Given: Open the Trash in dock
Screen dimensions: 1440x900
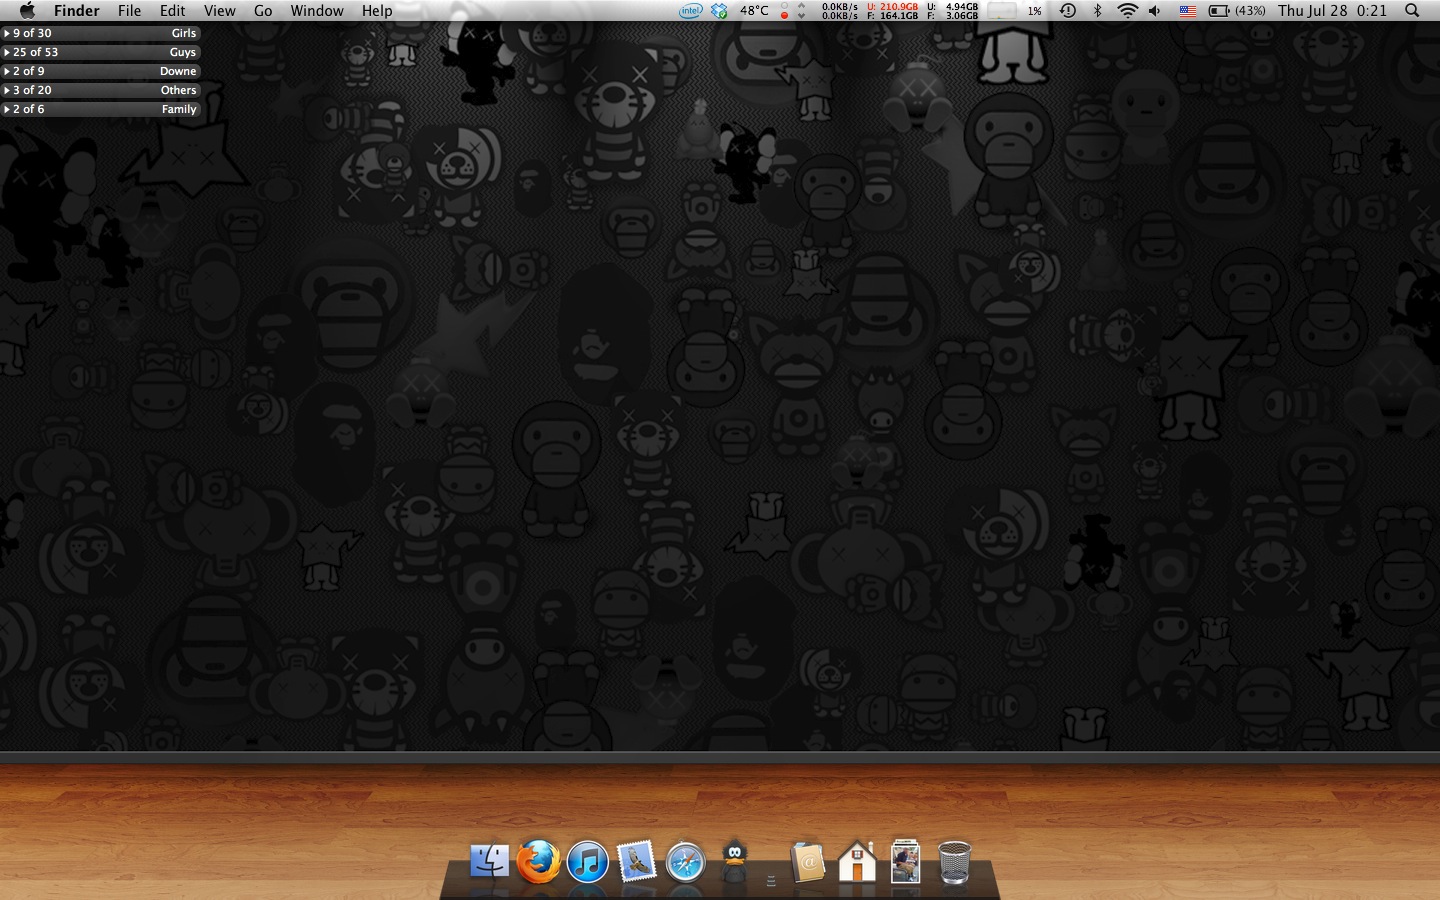Looking at the screenshot, I should pos(955,861).
